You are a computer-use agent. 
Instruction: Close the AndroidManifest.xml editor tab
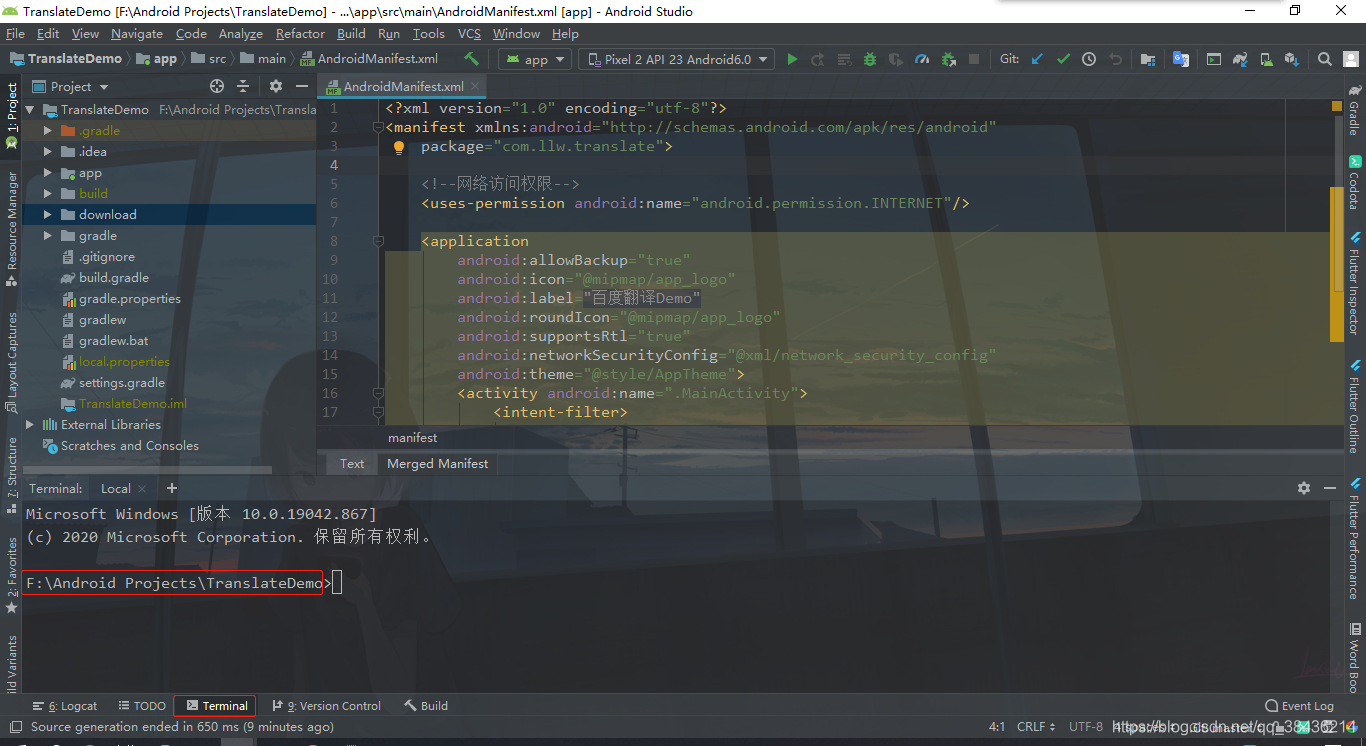pos(476,87)
